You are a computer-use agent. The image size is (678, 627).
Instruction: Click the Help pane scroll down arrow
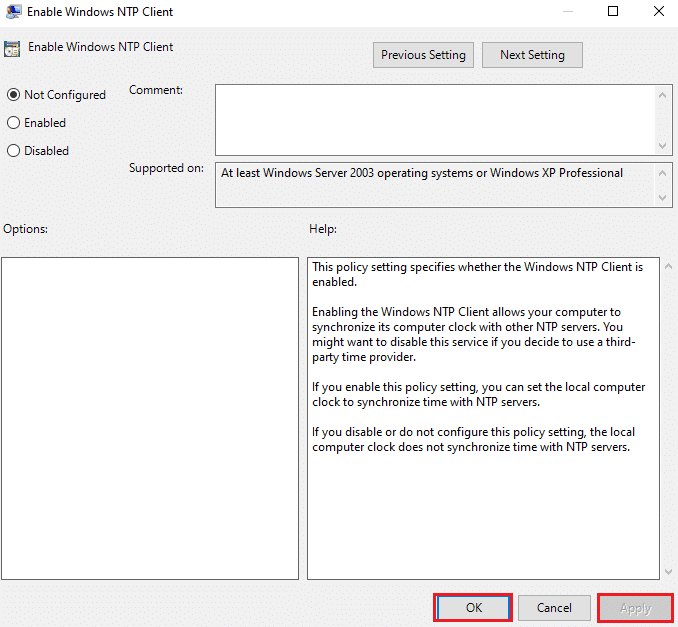pos(668,572)
